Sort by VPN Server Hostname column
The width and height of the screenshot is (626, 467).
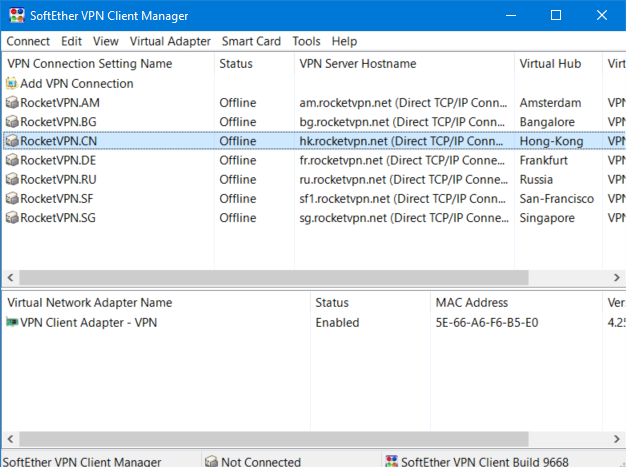point(404,63)
